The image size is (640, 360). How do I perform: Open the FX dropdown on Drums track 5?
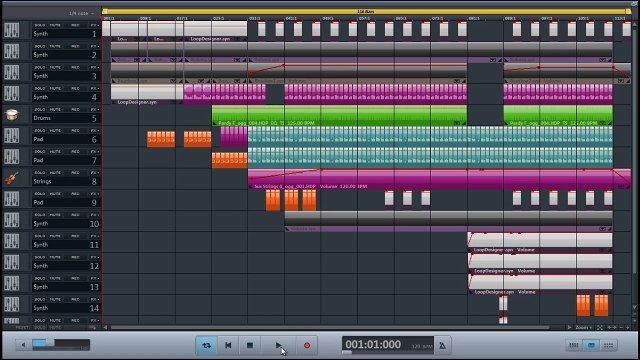tap(95, 109)
